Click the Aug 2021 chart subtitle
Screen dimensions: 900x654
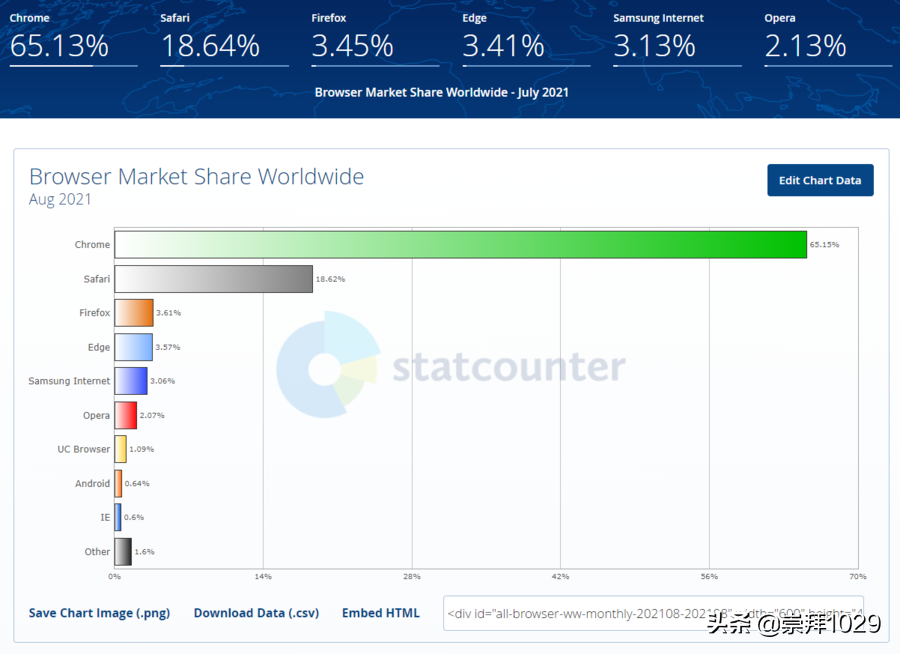click(60, 199)
